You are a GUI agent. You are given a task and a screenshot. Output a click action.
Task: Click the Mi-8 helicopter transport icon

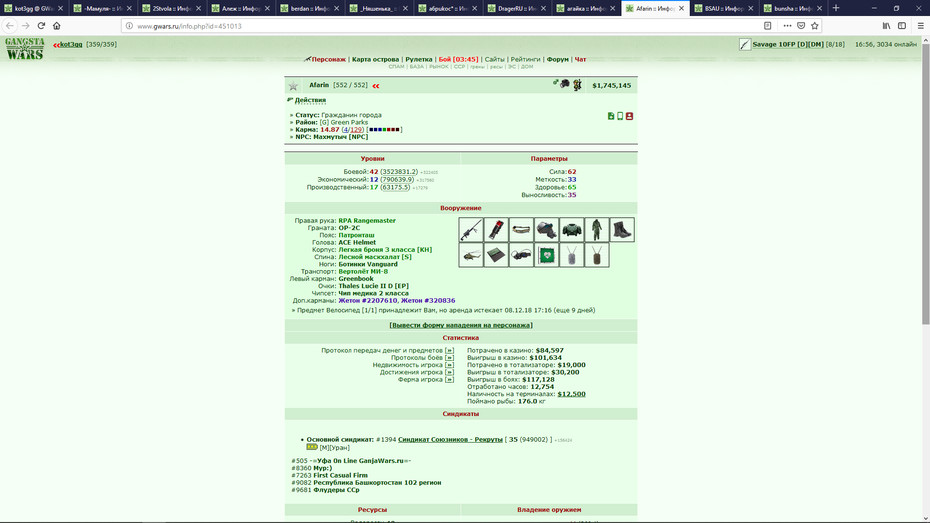(x=471, y=255)
